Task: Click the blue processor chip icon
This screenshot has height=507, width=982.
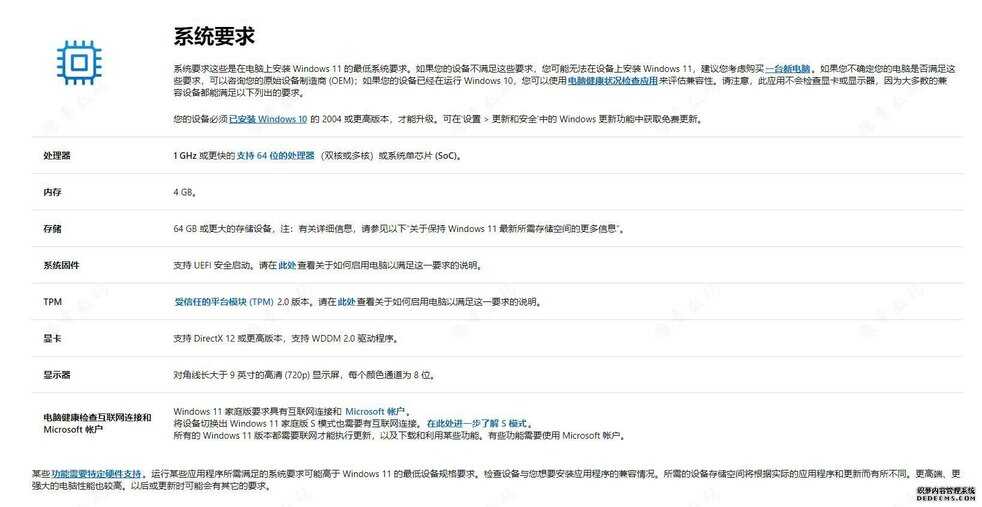Action: [x=80, y=63]
